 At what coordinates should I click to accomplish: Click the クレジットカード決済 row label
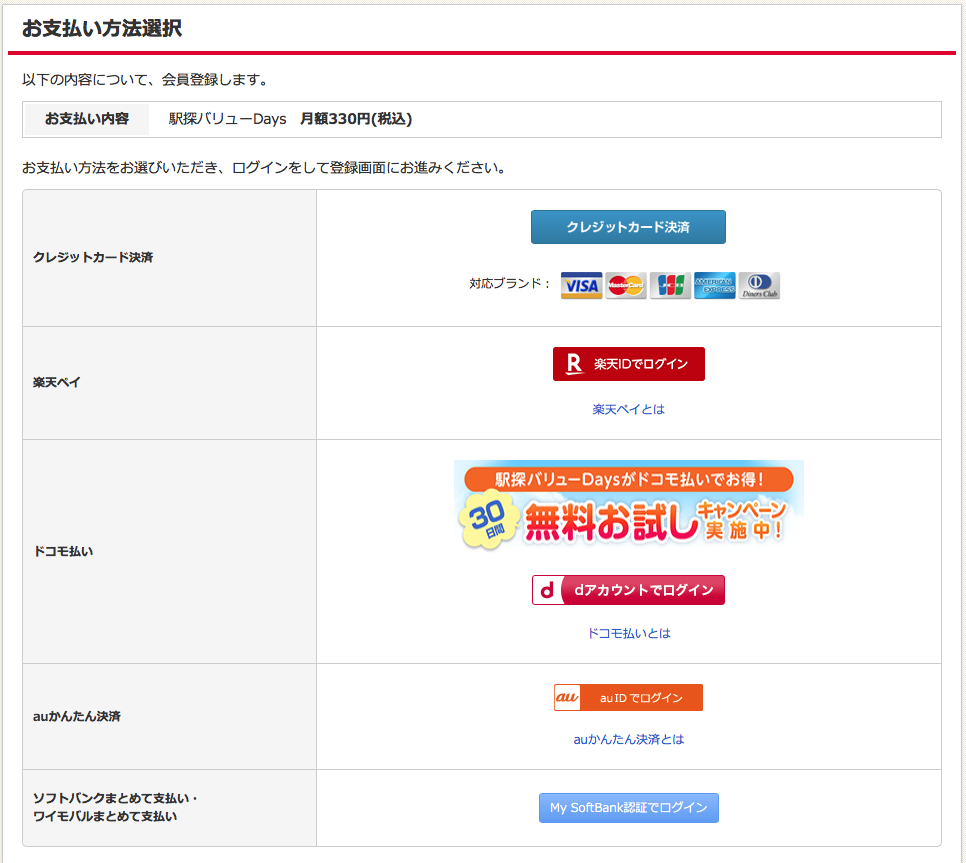[93, 257]
